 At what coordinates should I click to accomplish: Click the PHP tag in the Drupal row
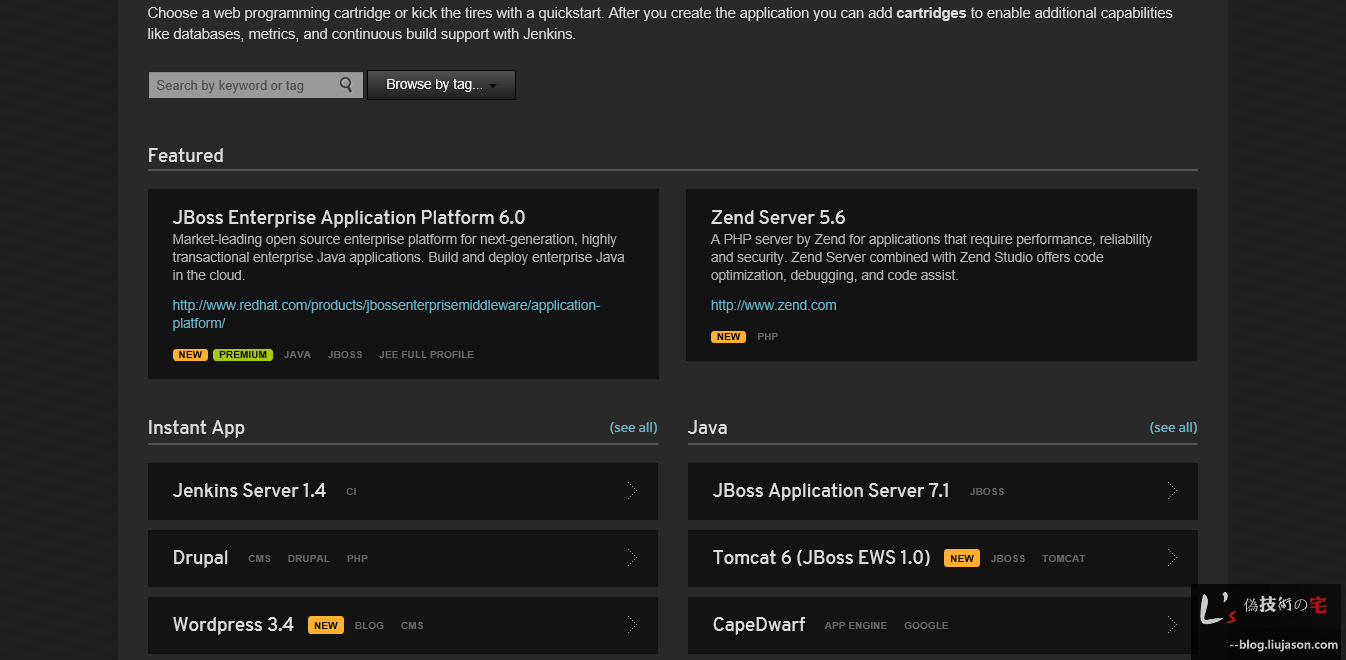click(357, 559)
